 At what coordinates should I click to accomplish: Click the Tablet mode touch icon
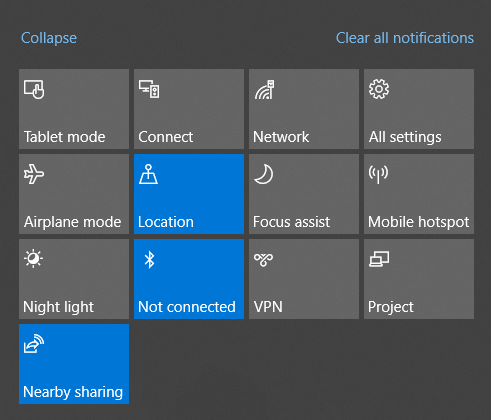34,89
